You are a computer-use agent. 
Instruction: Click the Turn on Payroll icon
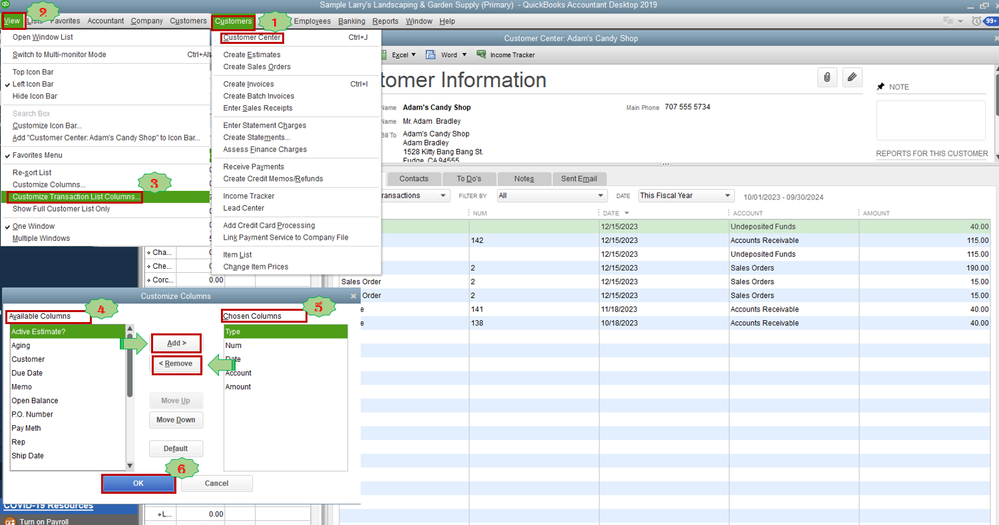tap(10, 520)
